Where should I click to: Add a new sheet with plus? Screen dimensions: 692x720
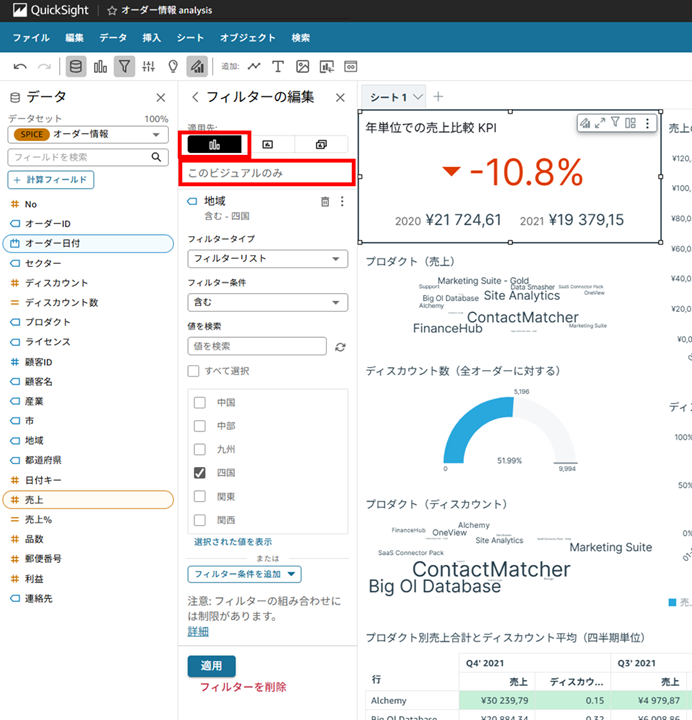pyautogui.click(x=438, y=96)
